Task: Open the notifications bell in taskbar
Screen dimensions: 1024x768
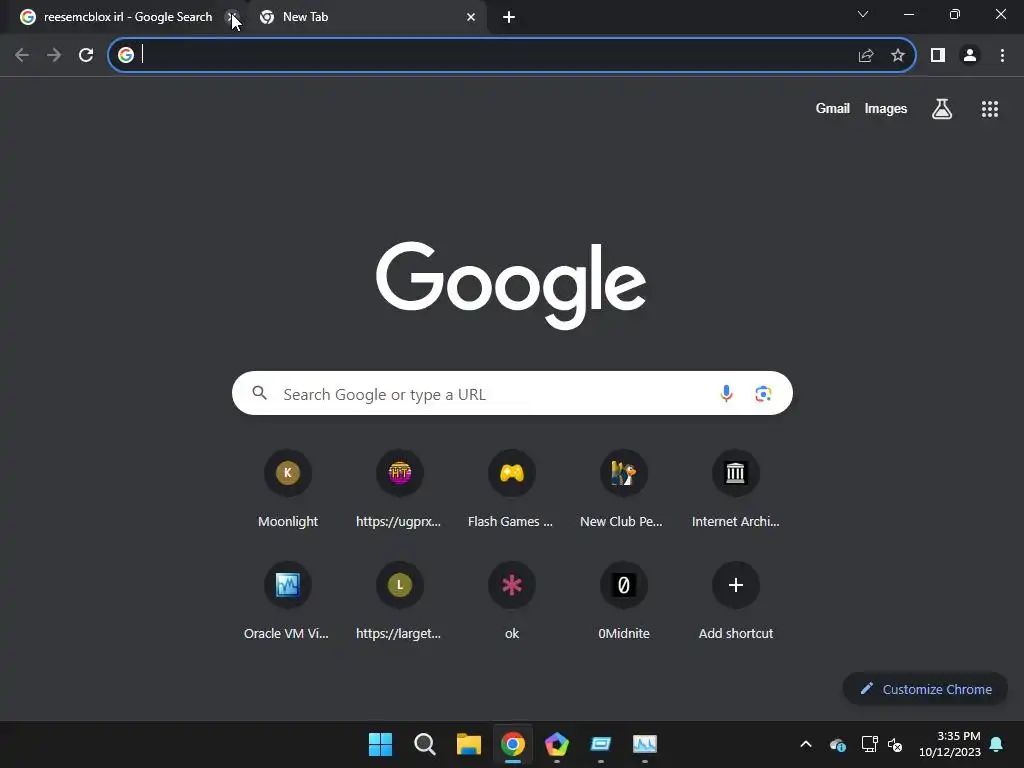Action: (x=997, y=744)
